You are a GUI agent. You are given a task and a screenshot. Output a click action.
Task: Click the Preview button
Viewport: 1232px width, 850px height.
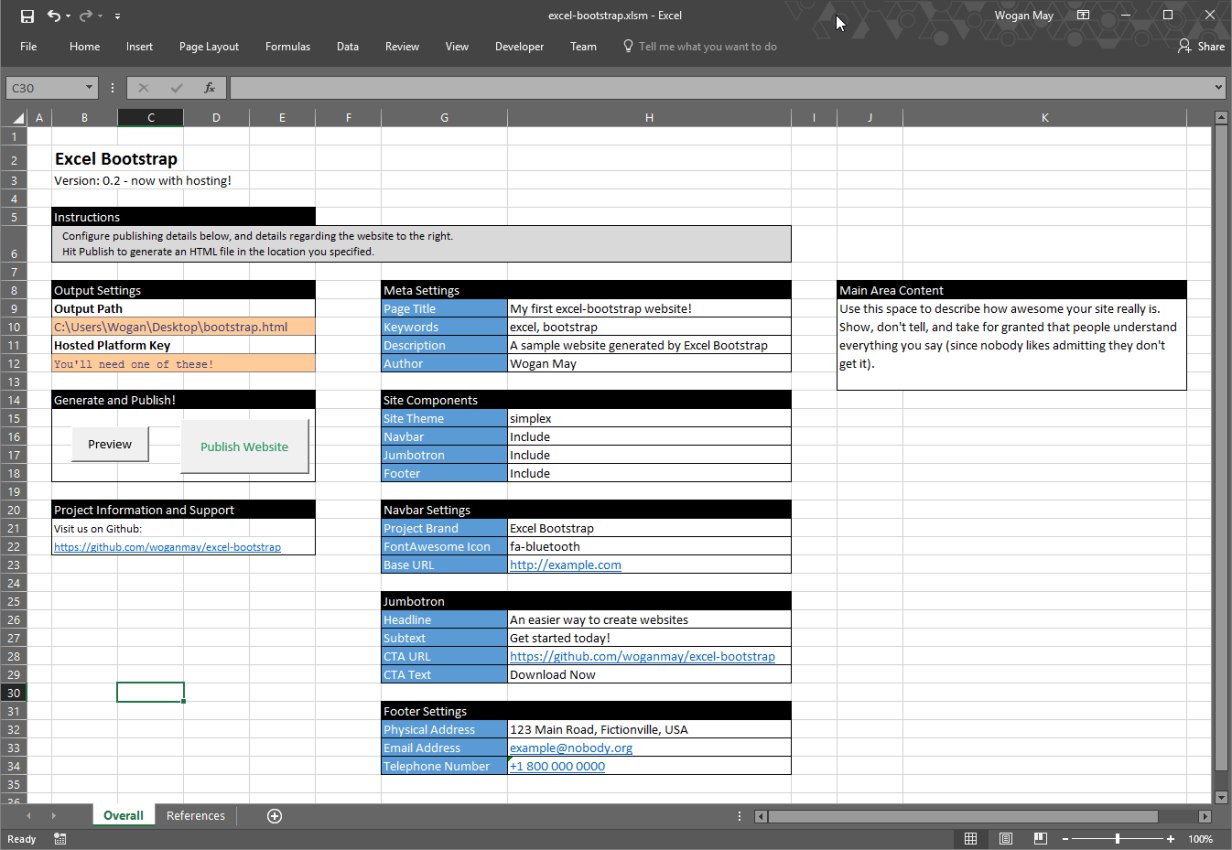click(x=110, y=444)
